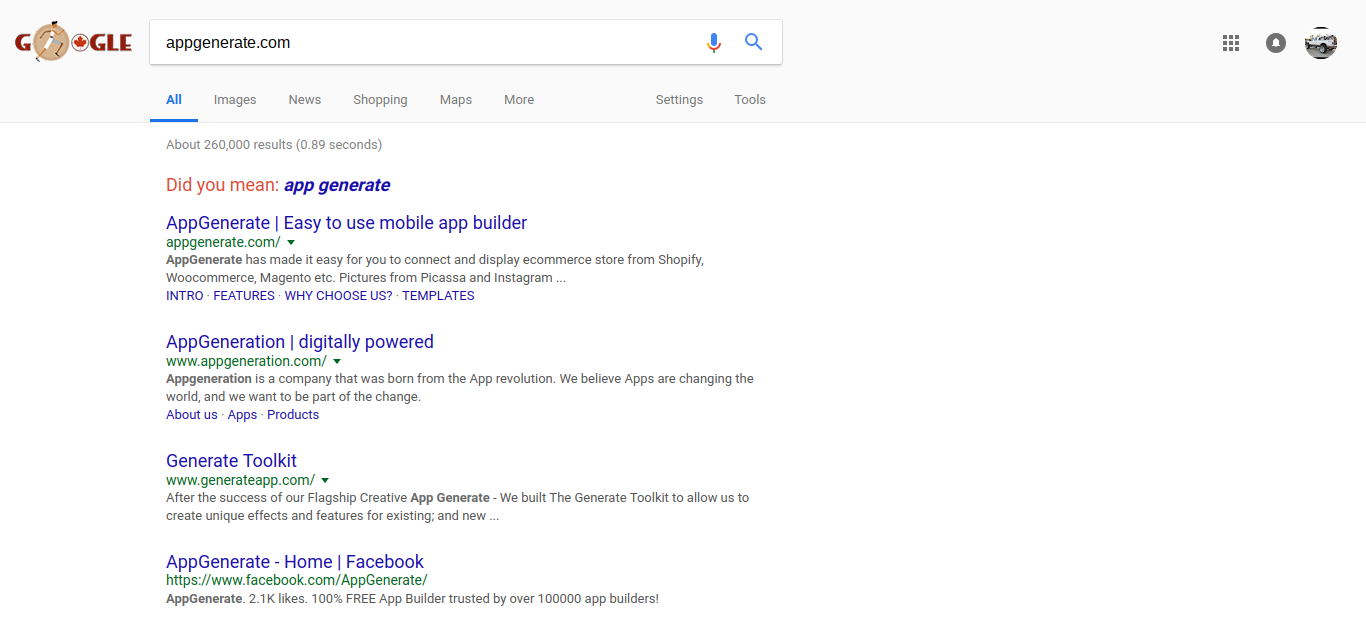Open the FEATURES sitelink
Screen dimensions: 1366x629
coord(244,296)
